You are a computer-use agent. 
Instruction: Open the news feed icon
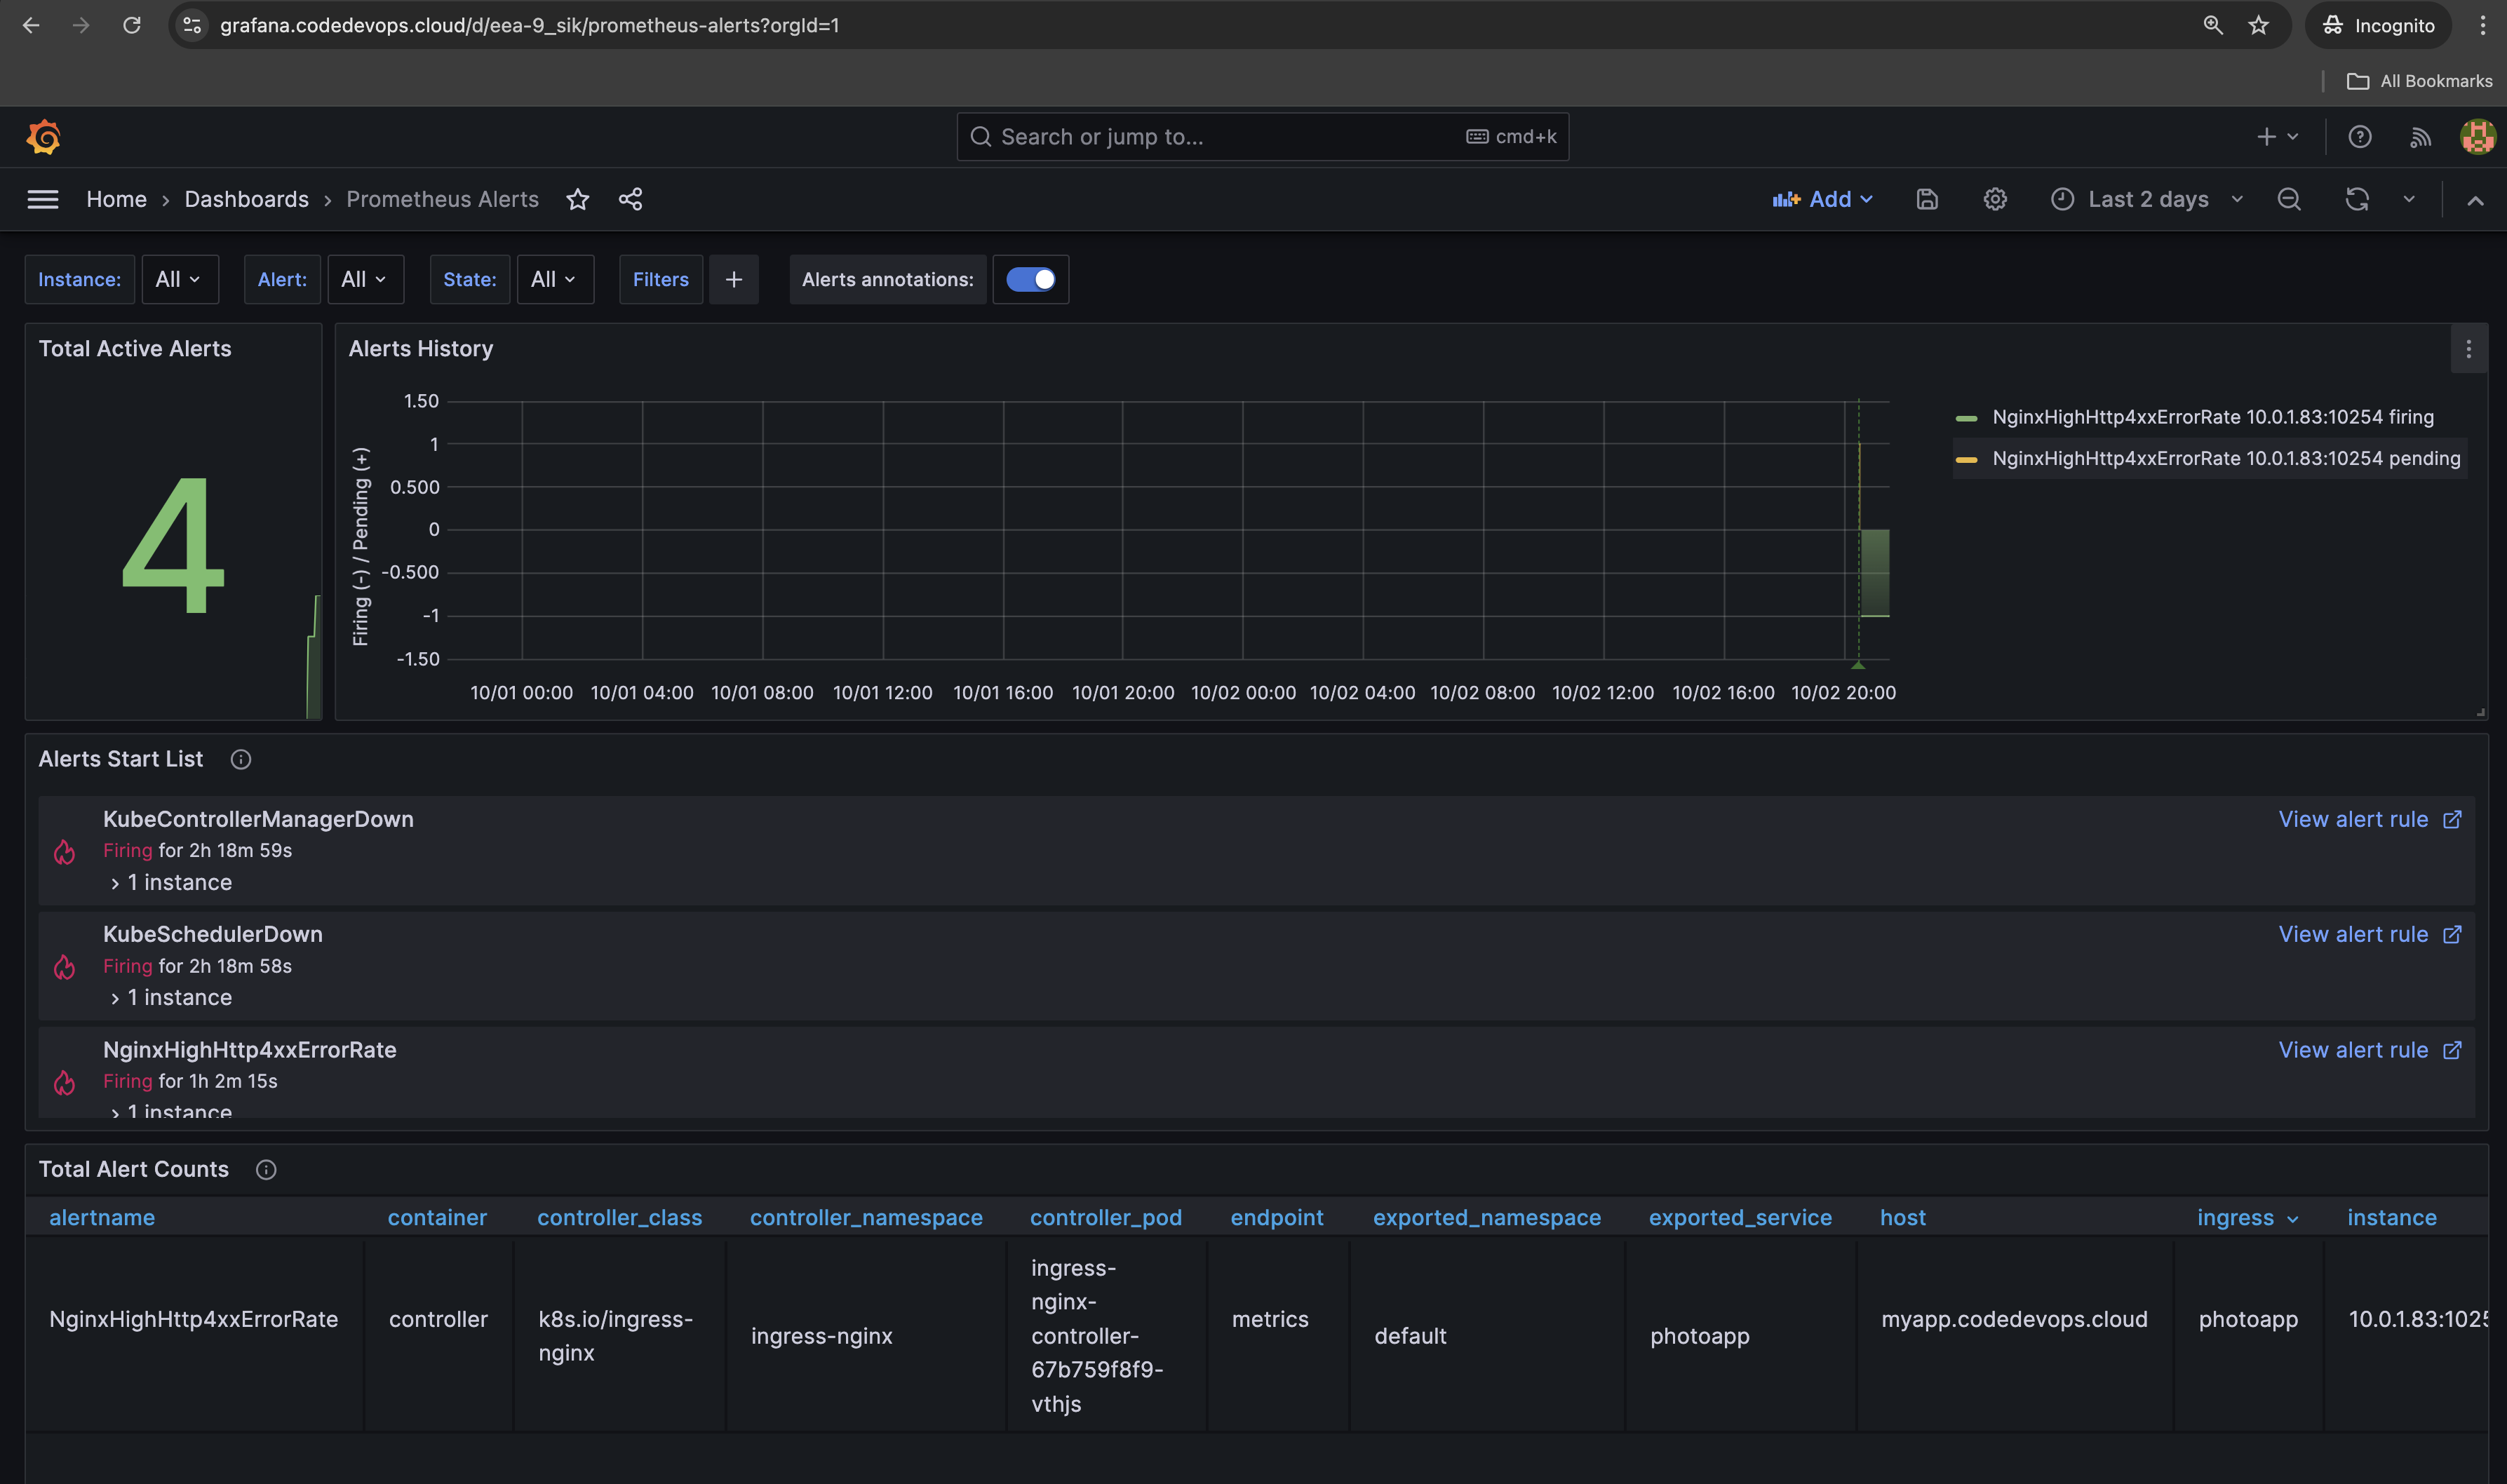[2420, 137]
